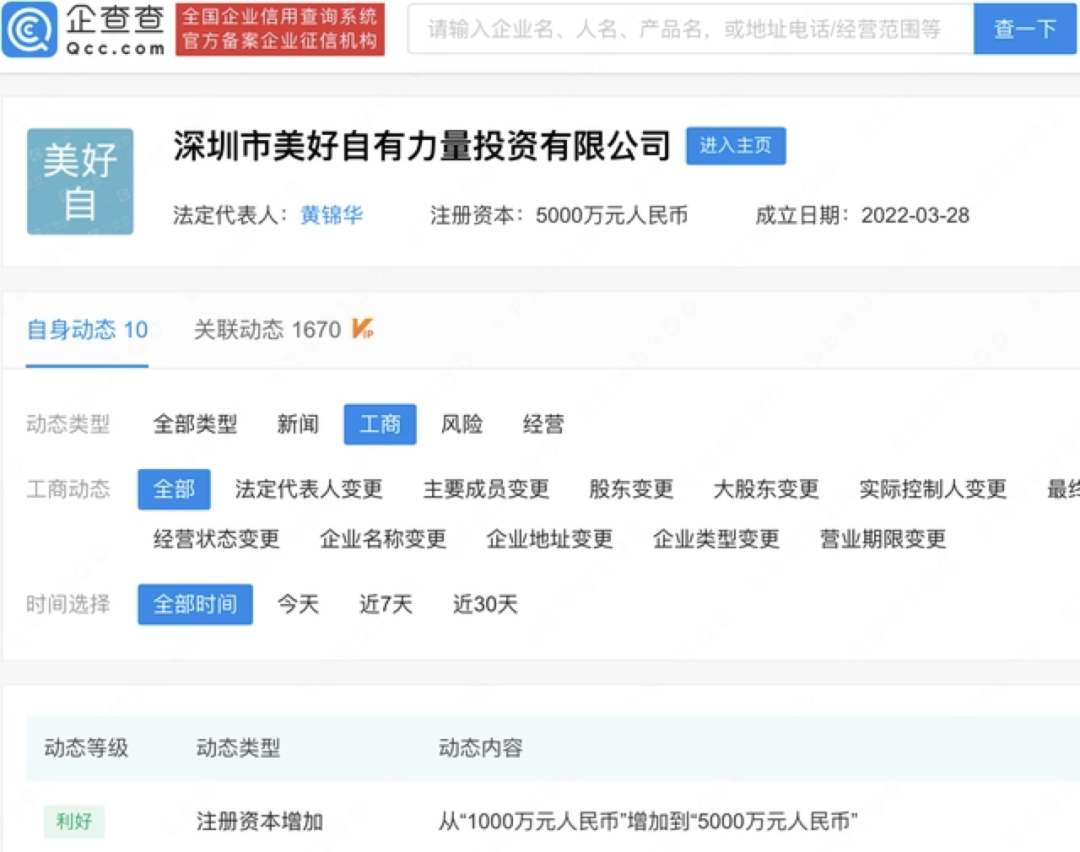Focus the company search input field
The width and height of the screenshot is (1080, 852).
[x=690, y=29]
